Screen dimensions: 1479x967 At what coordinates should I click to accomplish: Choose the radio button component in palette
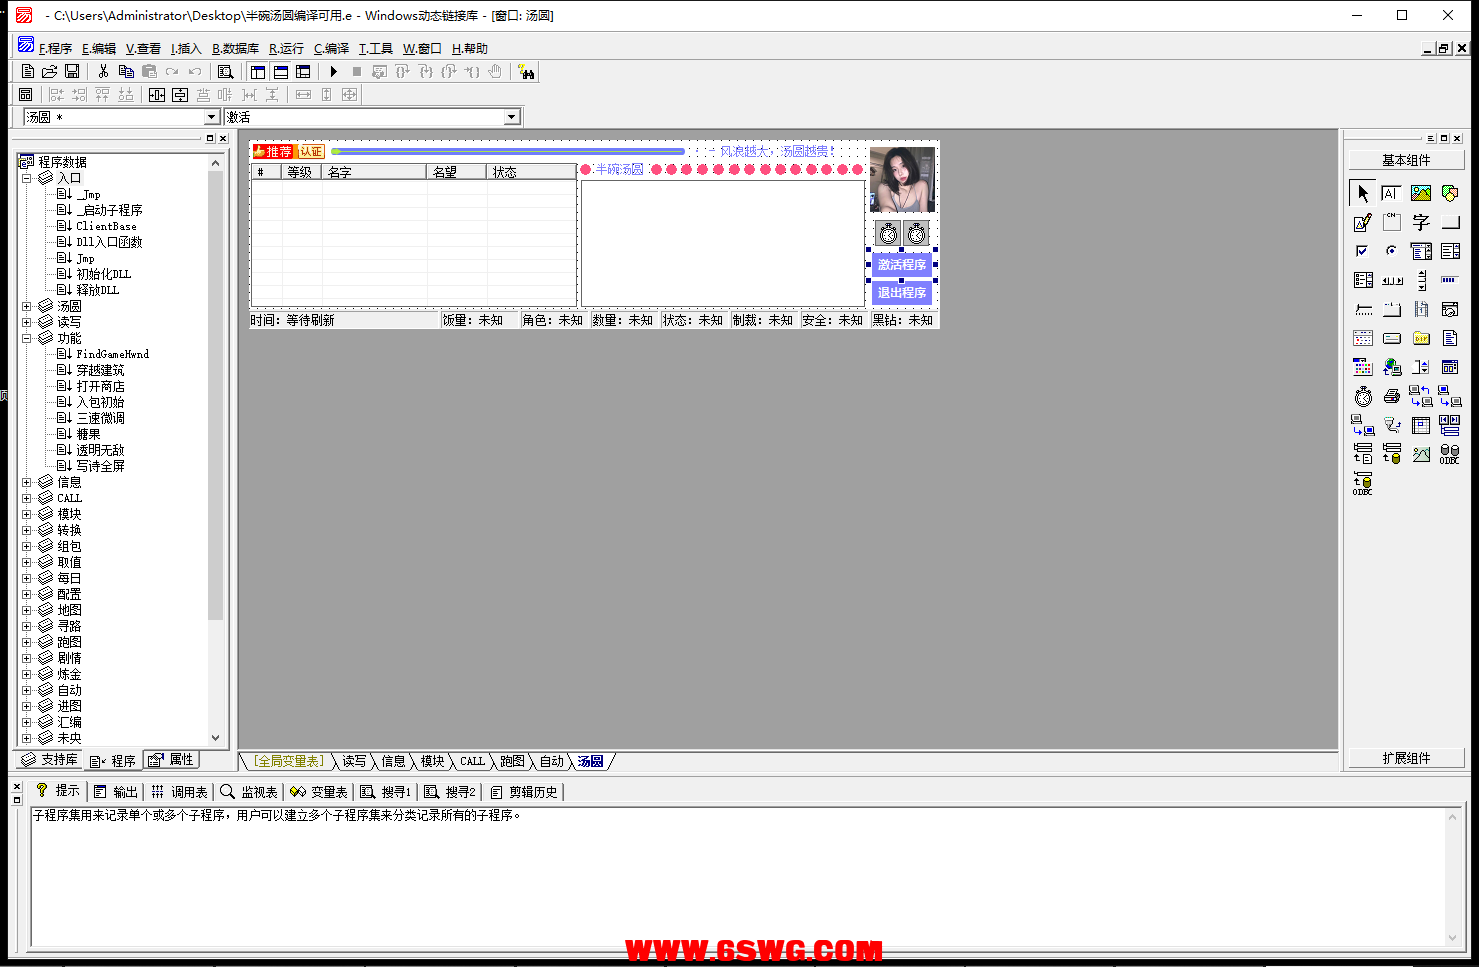(1391, 251)
